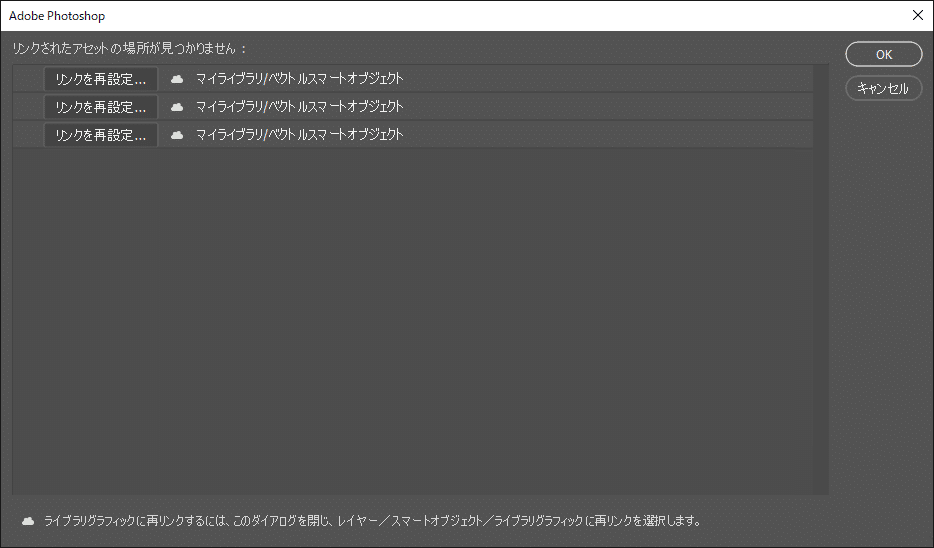Click リンクを再設定 in the second asset row
The image size is (934, 548).
coord(101,107)
